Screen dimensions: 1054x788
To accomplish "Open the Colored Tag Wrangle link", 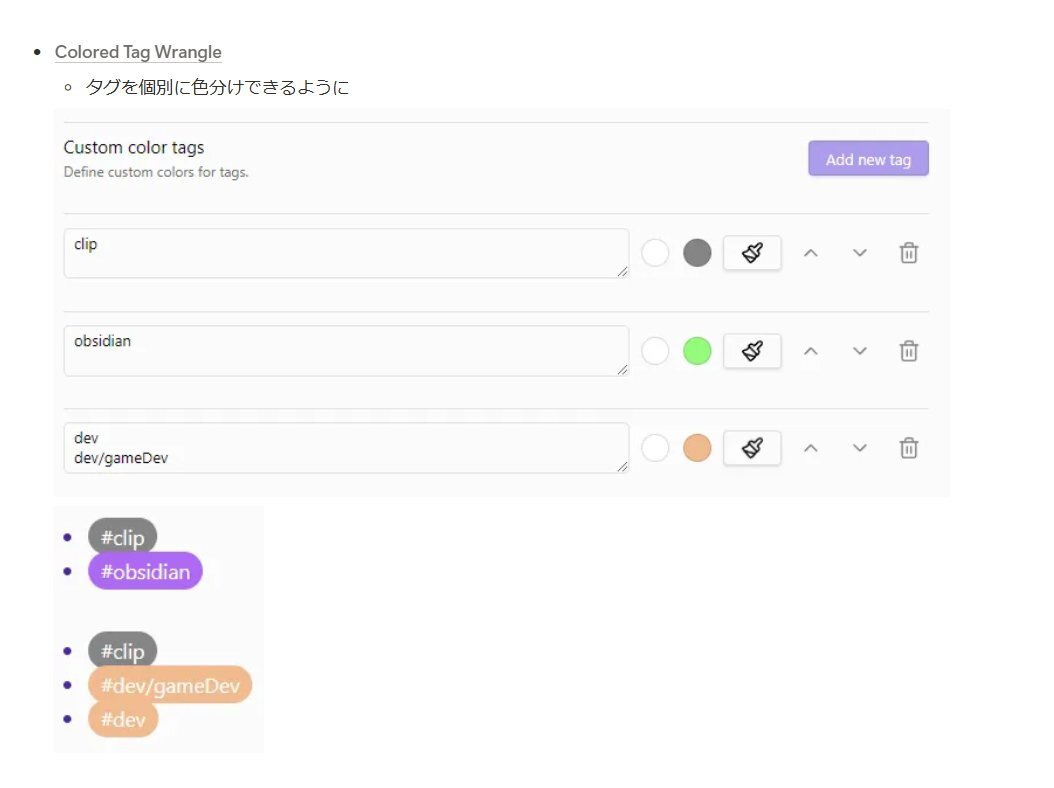I will (138, 52).
